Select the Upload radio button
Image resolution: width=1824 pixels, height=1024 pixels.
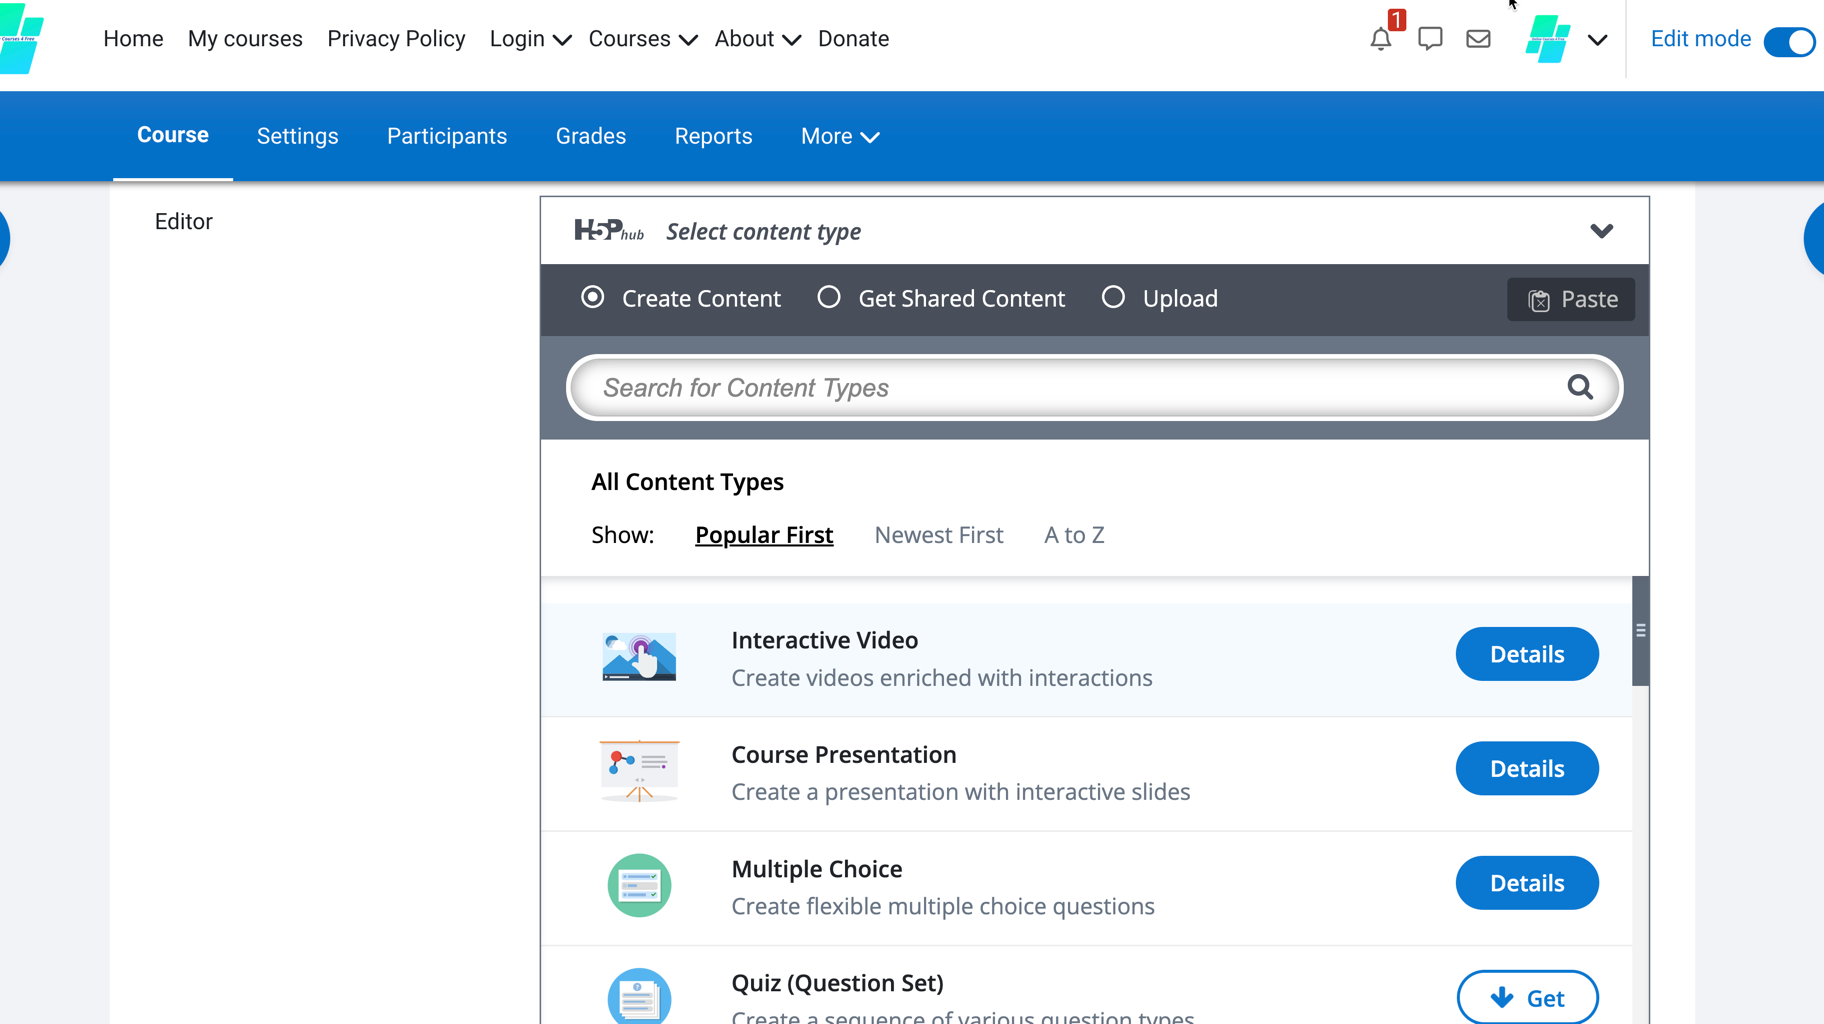pos(1113,297)
